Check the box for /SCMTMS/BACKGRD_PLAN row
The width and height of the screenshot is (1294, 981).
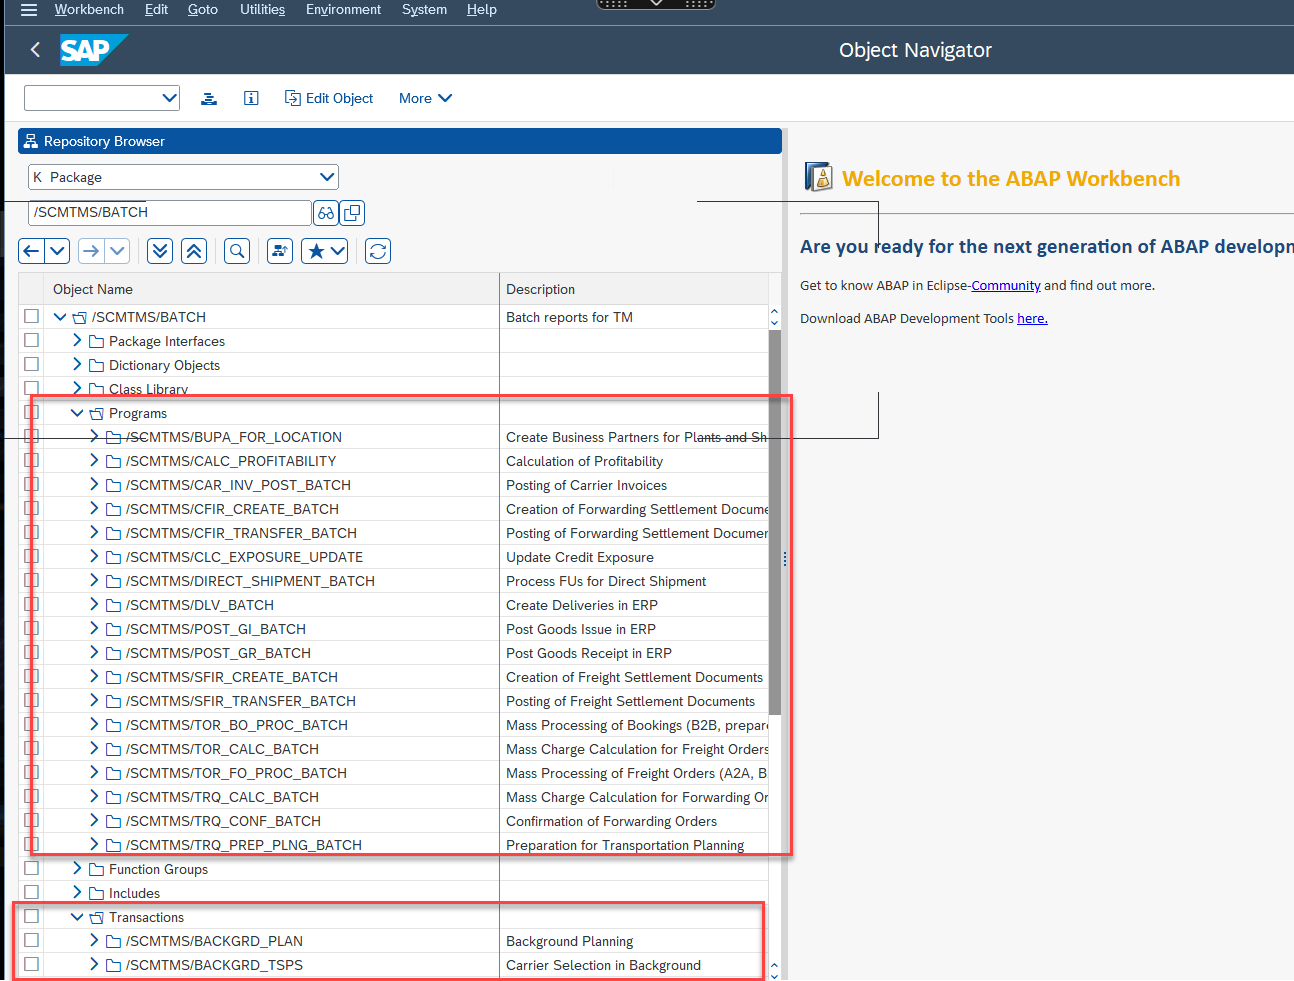coord(31,940)
